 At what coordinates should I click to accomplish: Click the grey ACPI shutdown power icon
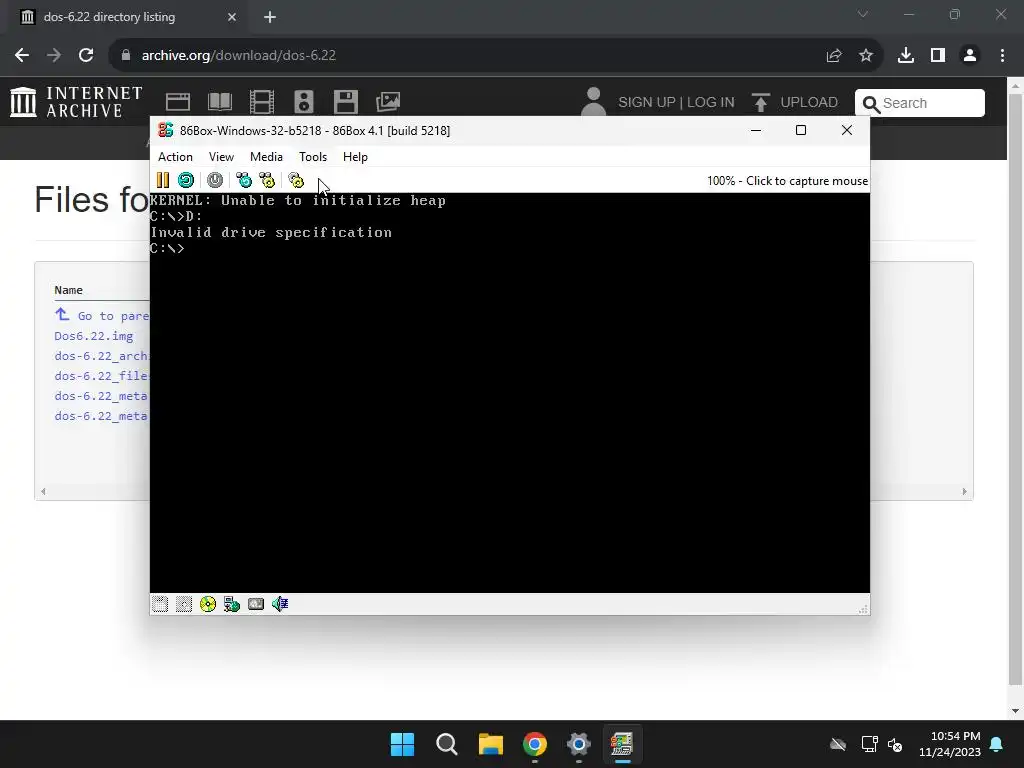pos(215,180)
